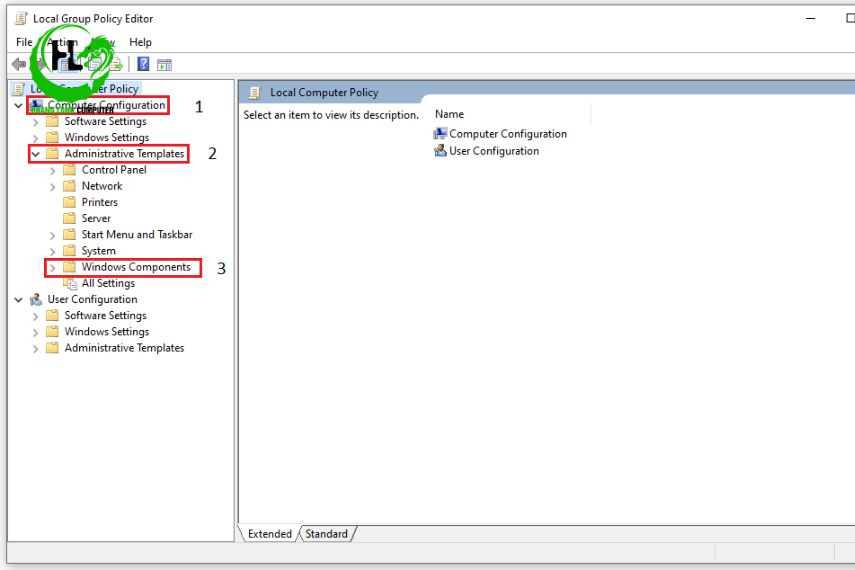Image resolution: width=855 pixels, height=570 pixels.
Task: Expand the System node
Action: pyautogui.click(x=52, y=251)
